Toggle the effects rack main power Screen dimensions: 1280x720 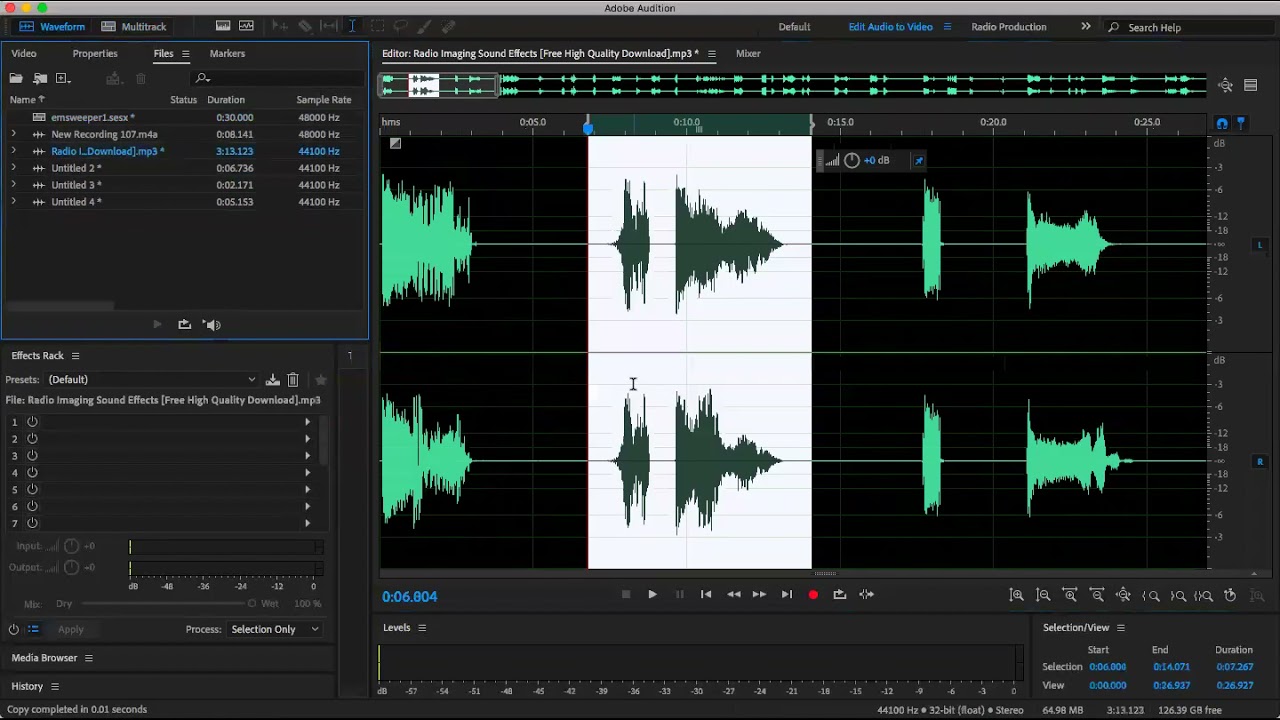(x=14, y=629)
